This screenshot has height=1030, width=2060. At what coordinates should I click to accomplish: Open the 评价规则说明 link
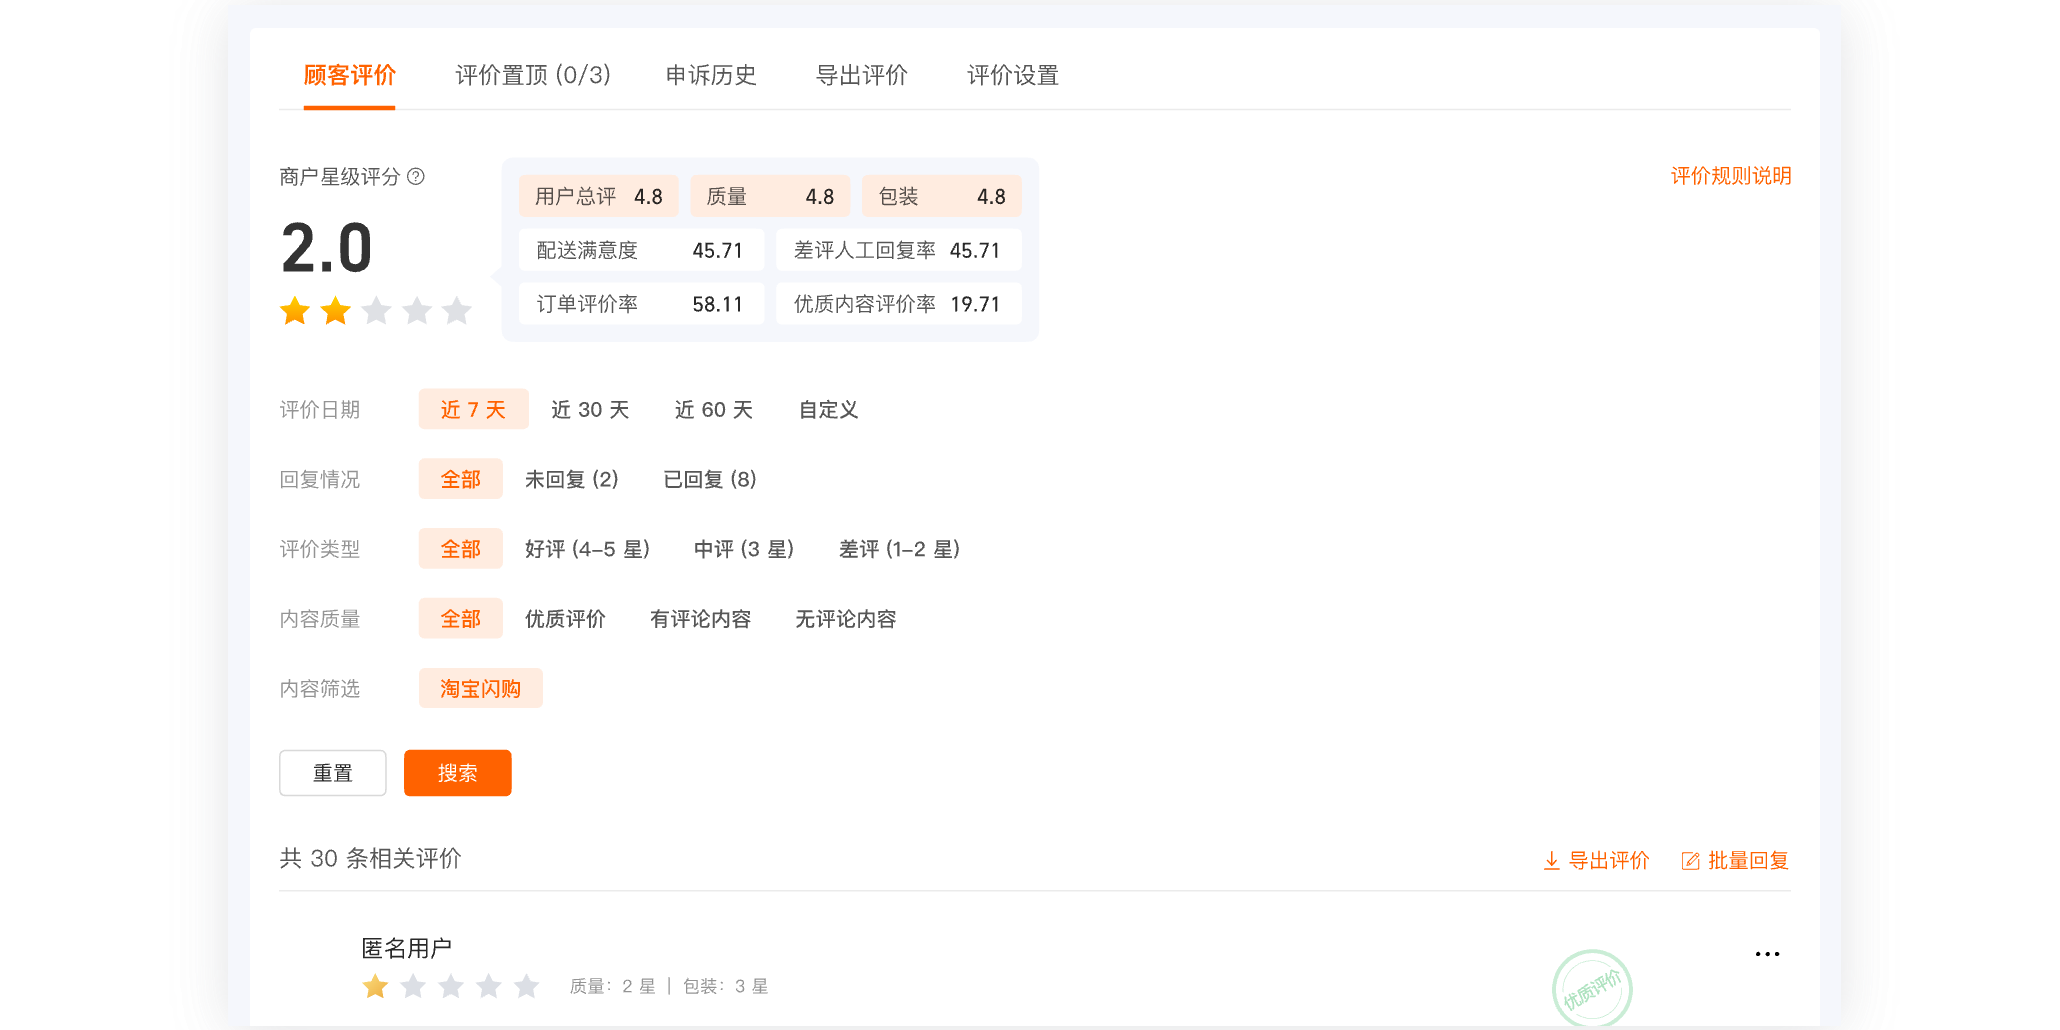pos(1731,176)
